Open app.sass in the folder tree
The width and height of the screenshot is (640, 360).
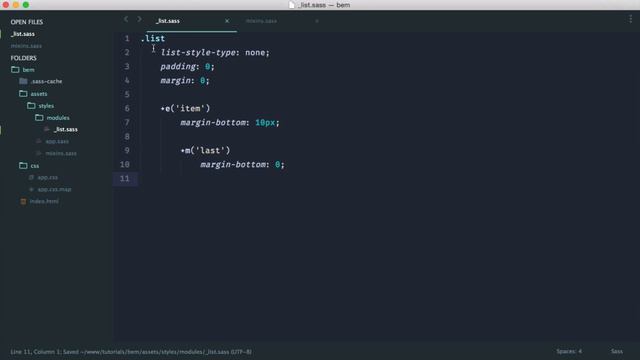[57, 141]
